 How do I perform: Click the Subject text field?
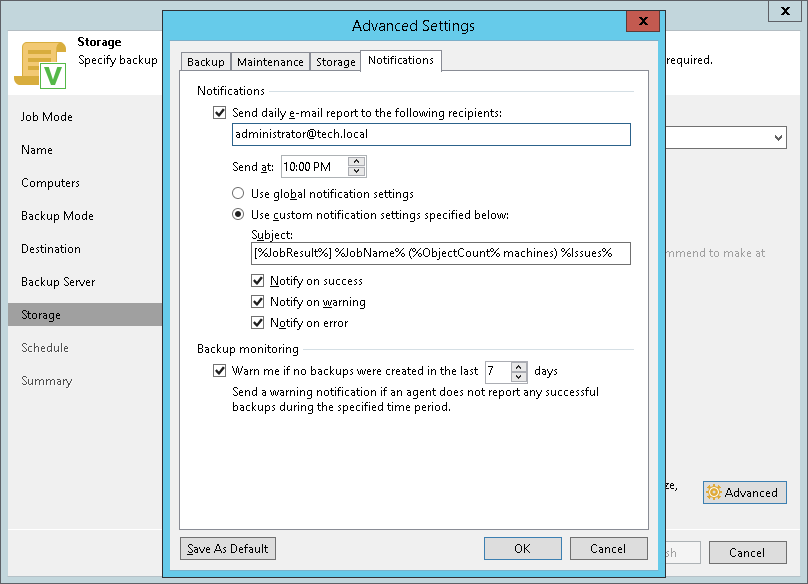point(440,254)
